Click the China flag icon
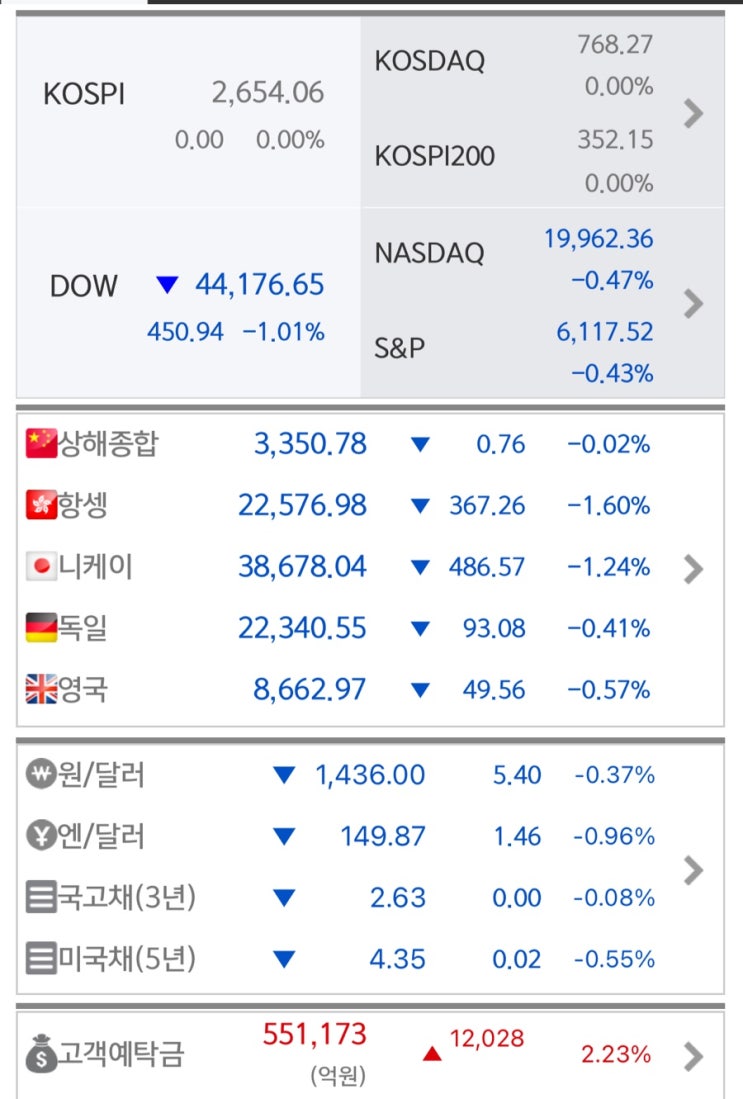The image size is (743, 1099). (x=41, y=443)
